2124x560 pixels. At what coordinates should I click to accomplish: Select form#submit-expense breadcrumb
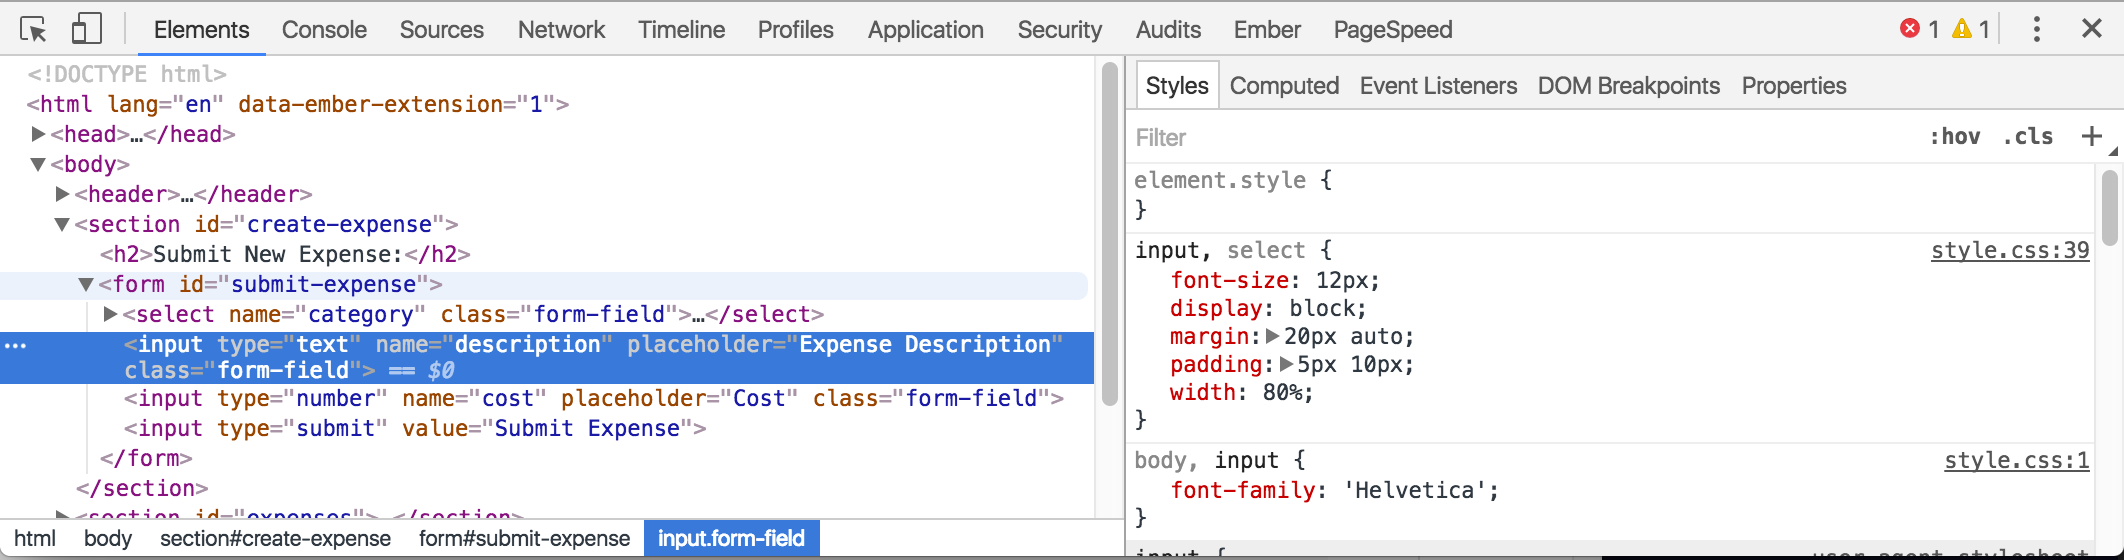[524, 538]
